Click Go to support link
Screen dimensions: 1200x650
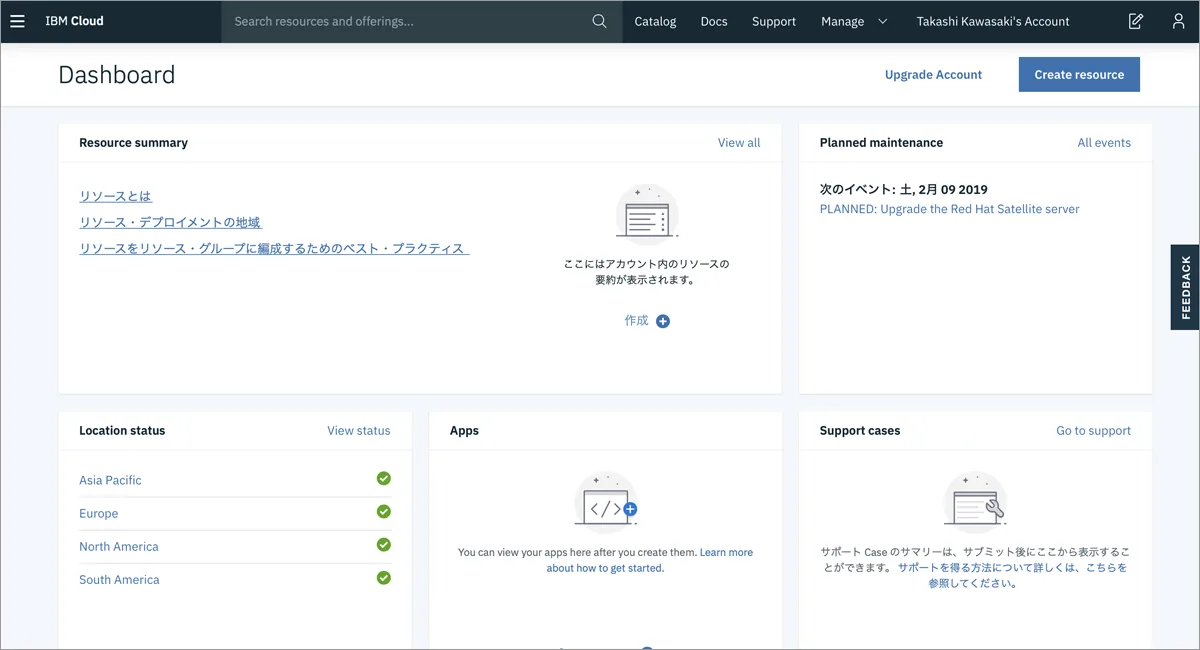coord(1093,431)
